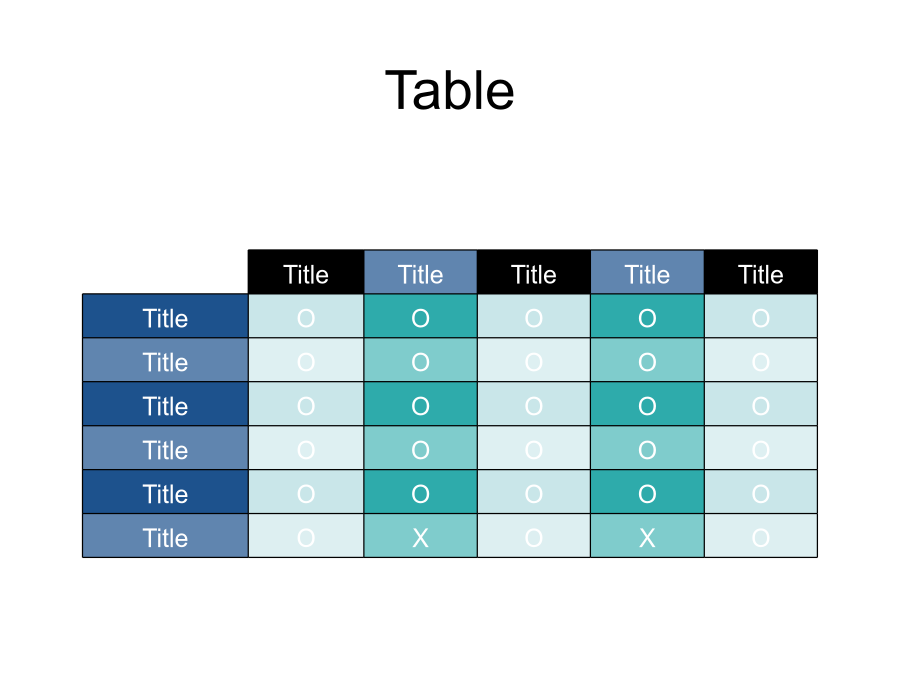Screen dimensions: 900x675
Task: Click the last column header Title cell
Action: (x=761, y=273)
